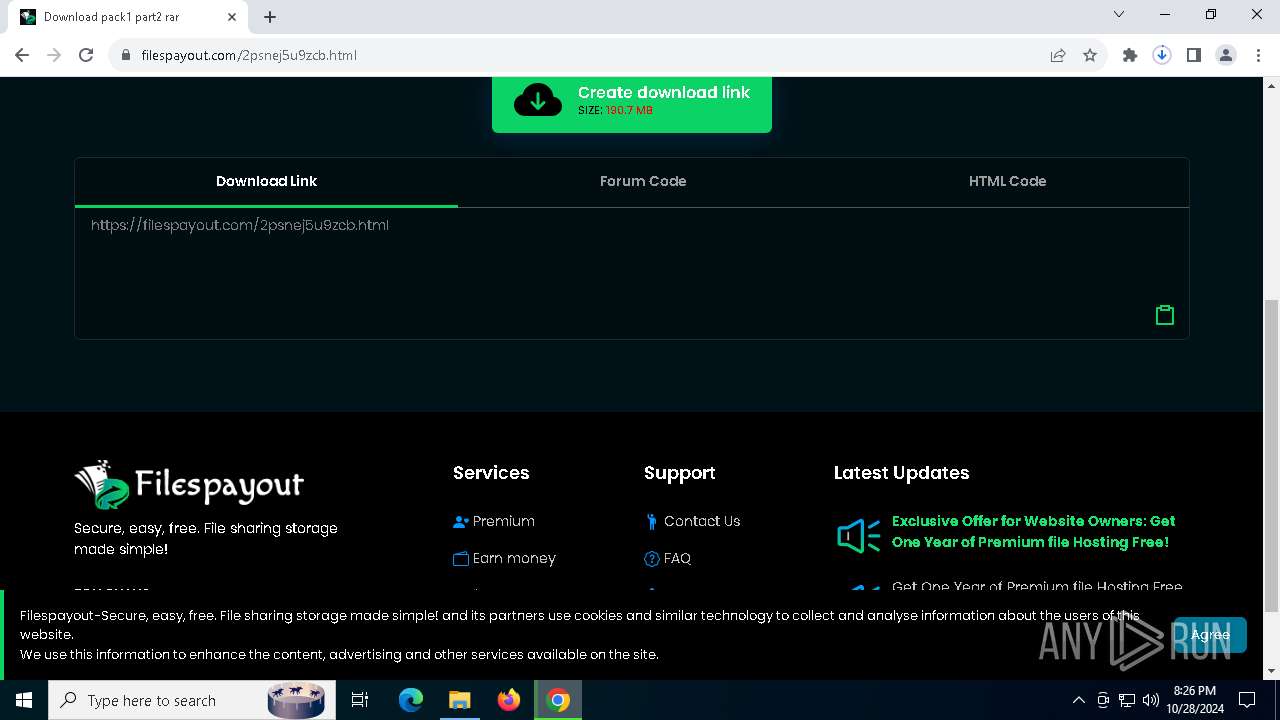The image size is (1280, 720).
Task: Open the Premium services link
Action: pyautogui.click(x=503, y=521)
